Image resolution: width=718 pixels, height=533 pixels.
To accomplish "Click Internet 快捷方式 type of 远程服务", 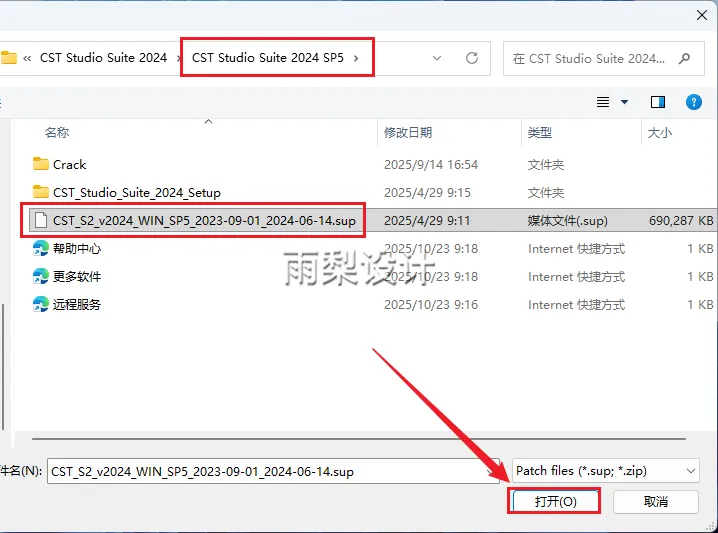I will point(576,305).
